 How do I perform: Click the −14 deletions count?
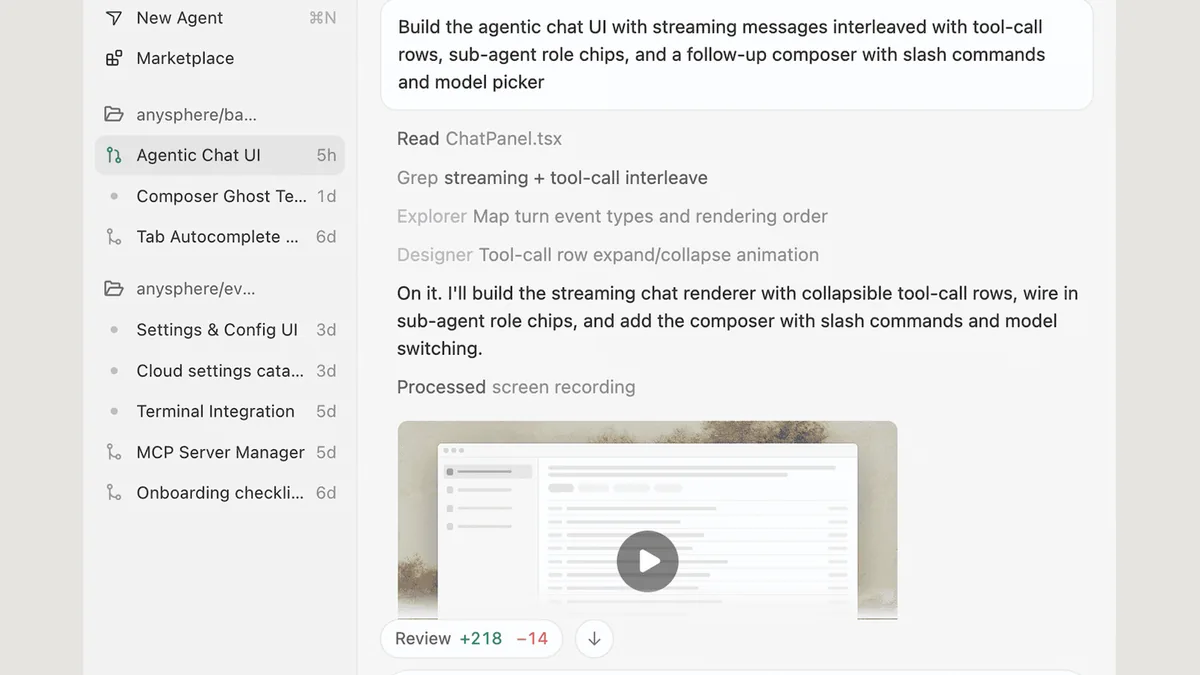[x=532, y=639]
